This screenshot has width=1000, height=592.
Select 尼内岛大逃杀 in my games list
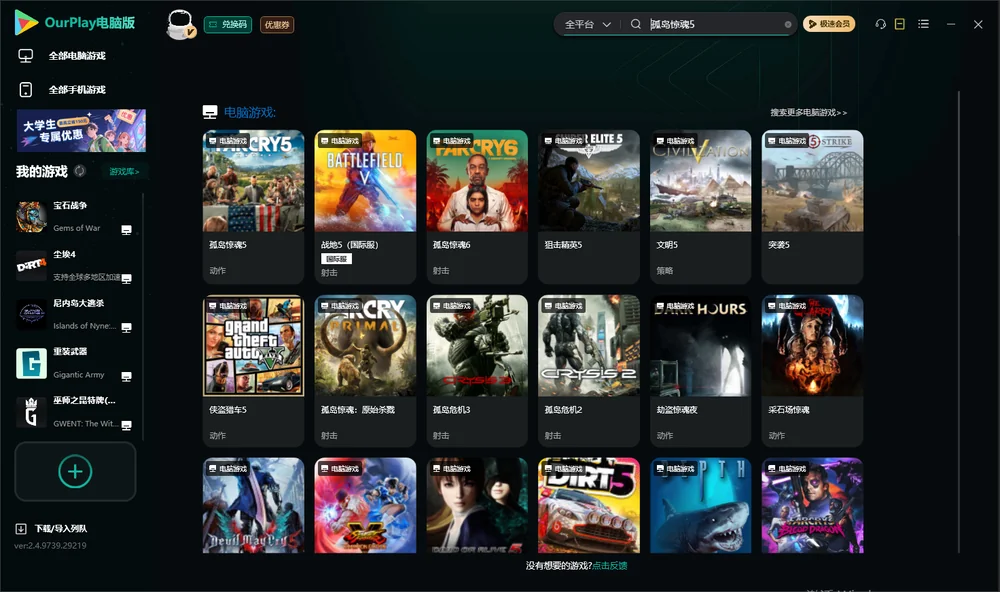pos(75,314)
